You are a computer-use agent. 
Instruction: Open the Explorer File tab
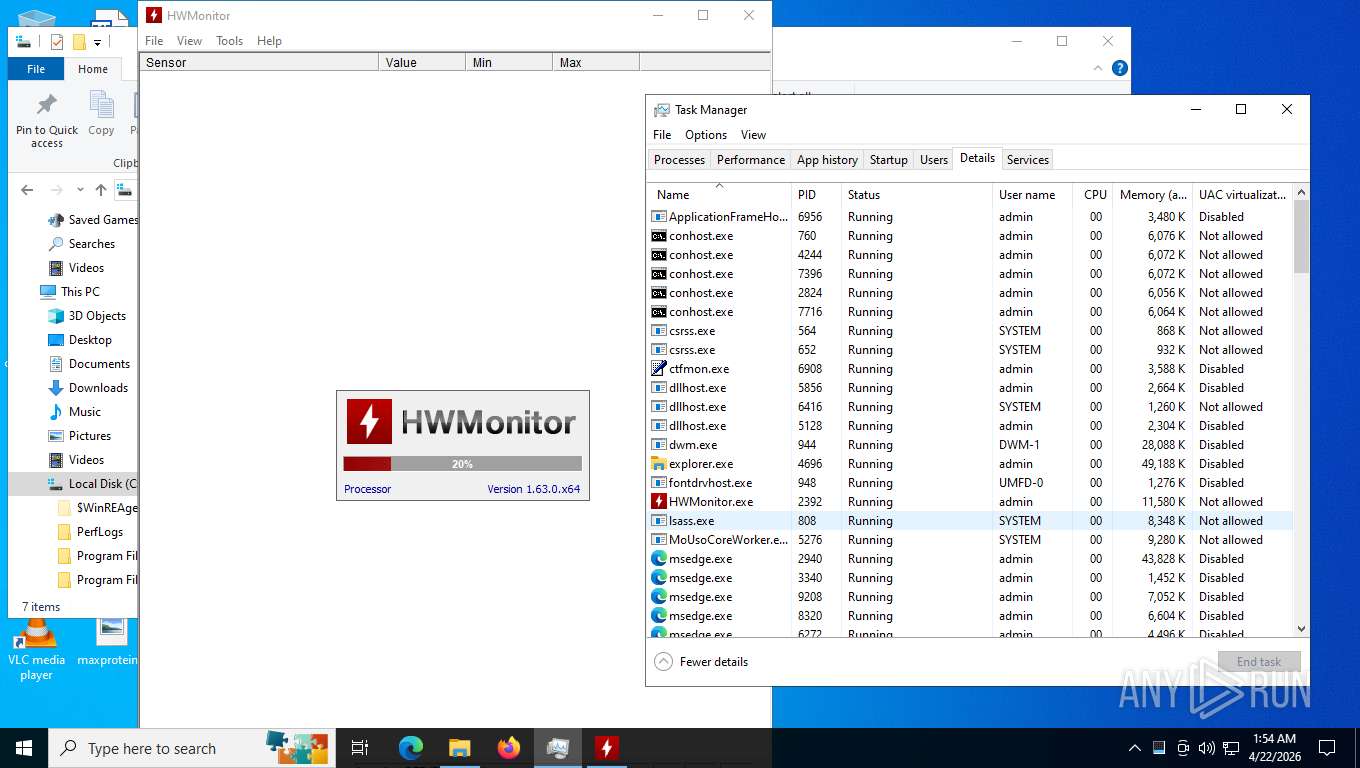pos(36,69)
